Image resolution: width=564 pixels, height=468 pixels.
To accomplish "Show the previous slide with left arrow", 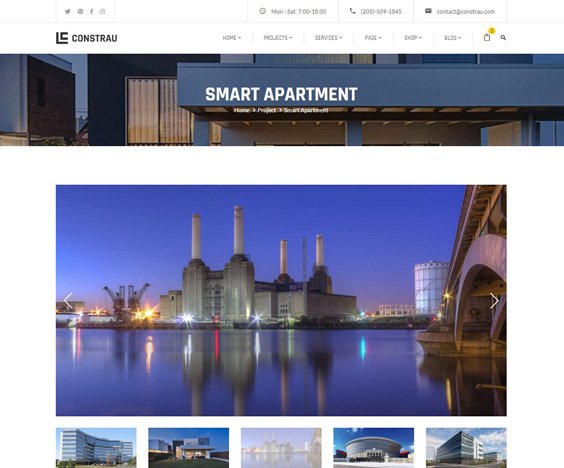I will point(68,301).
